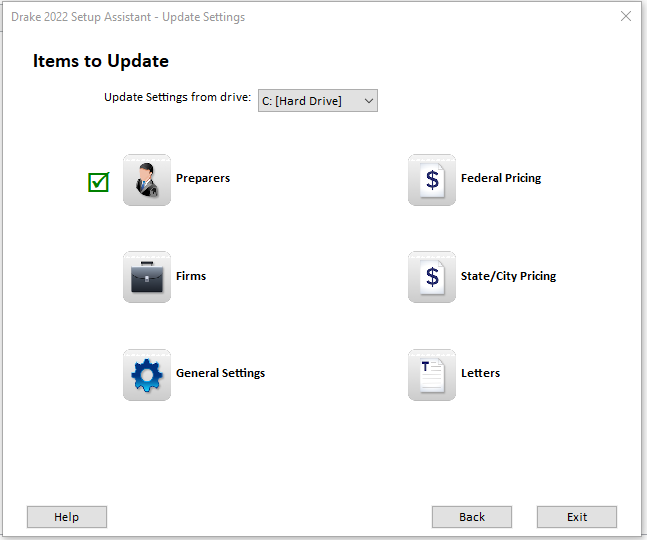
Task: Click the State/City Pricing label
Action: pos(508,276)
